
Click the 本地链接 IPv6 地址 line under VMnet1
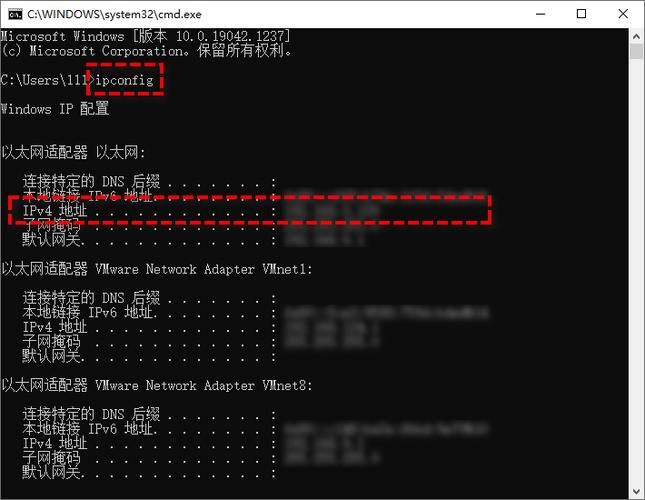click(255, 312)
